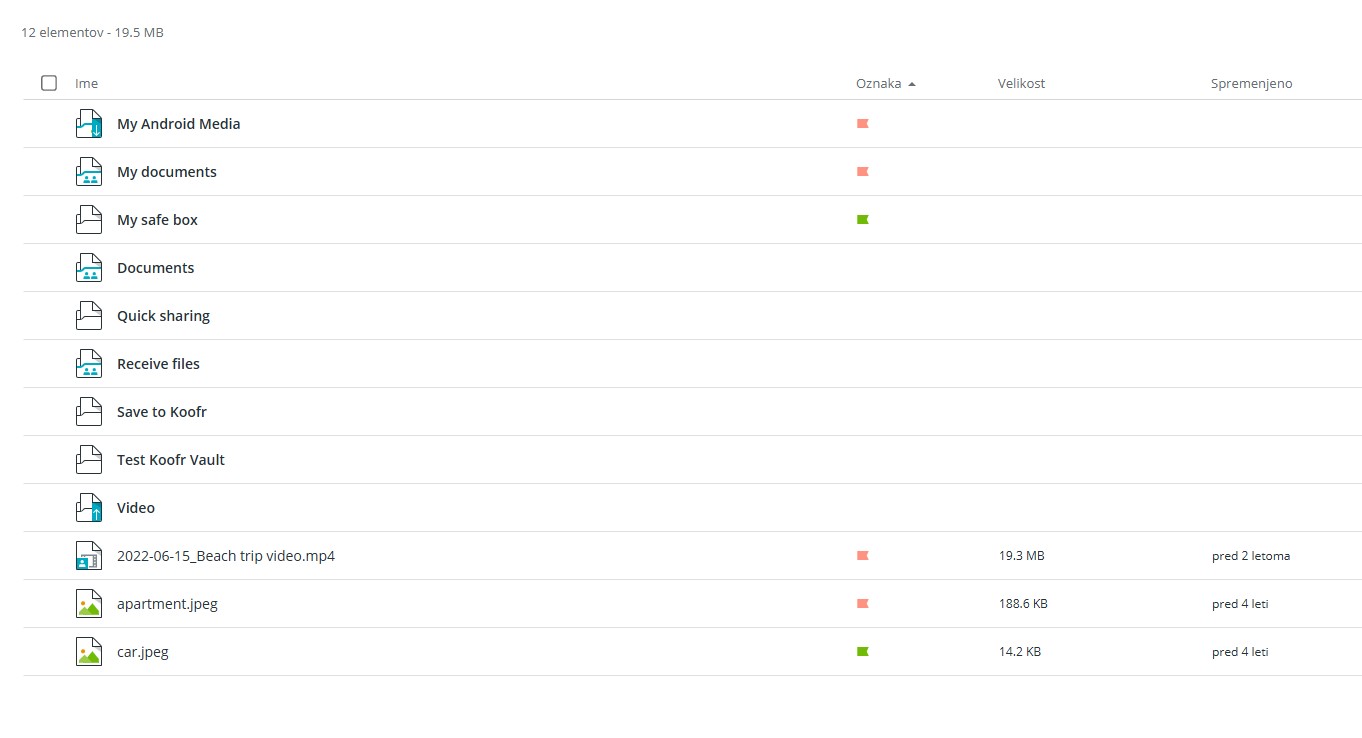Click the Quick sharing folder icon
The image size is (1362, 738).
(89, 316)
